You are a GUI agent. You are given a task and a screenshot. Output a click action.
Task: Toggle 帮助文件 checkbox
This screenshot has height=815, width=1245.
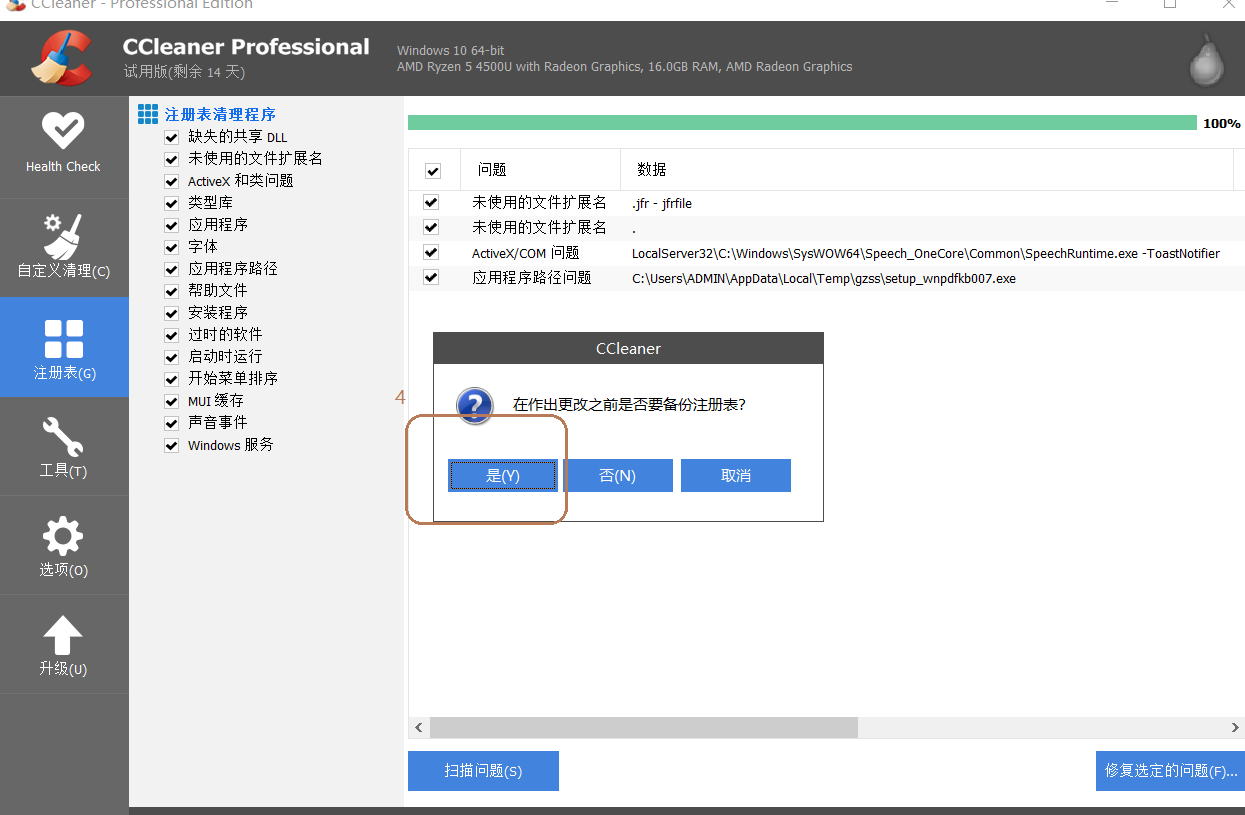click(x=171, y=291)
